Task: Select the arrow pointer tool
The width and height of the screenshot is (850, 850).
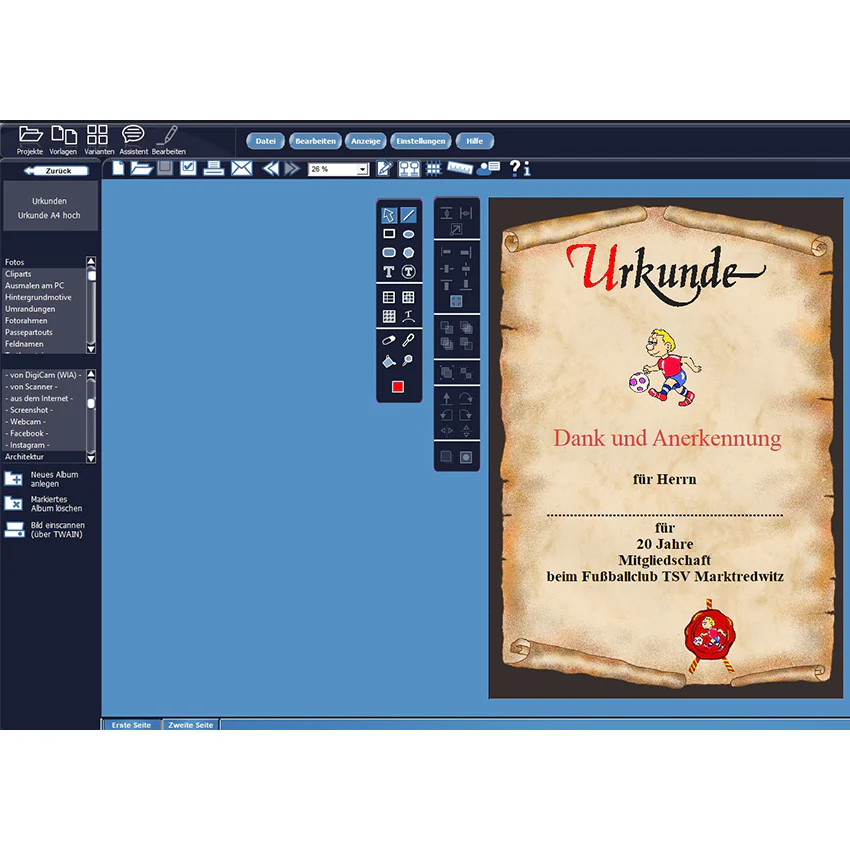Action: [x=389, y=215]
